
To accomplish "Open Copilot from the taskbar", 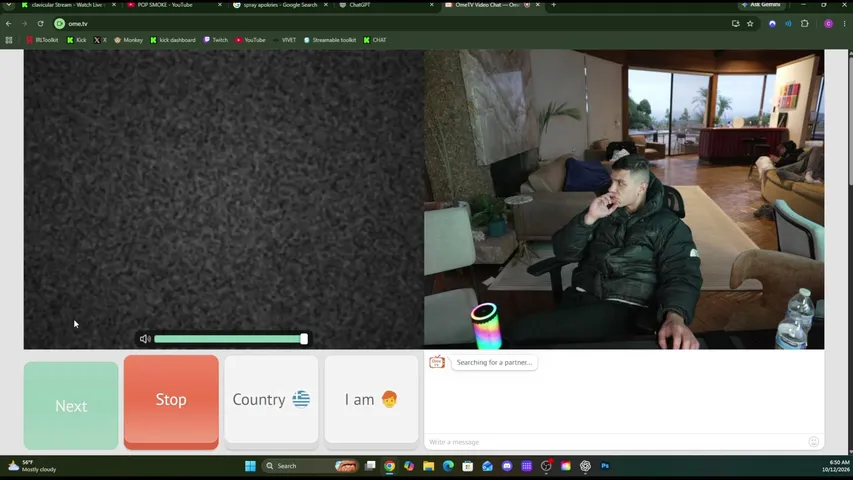I will (409, 466).
